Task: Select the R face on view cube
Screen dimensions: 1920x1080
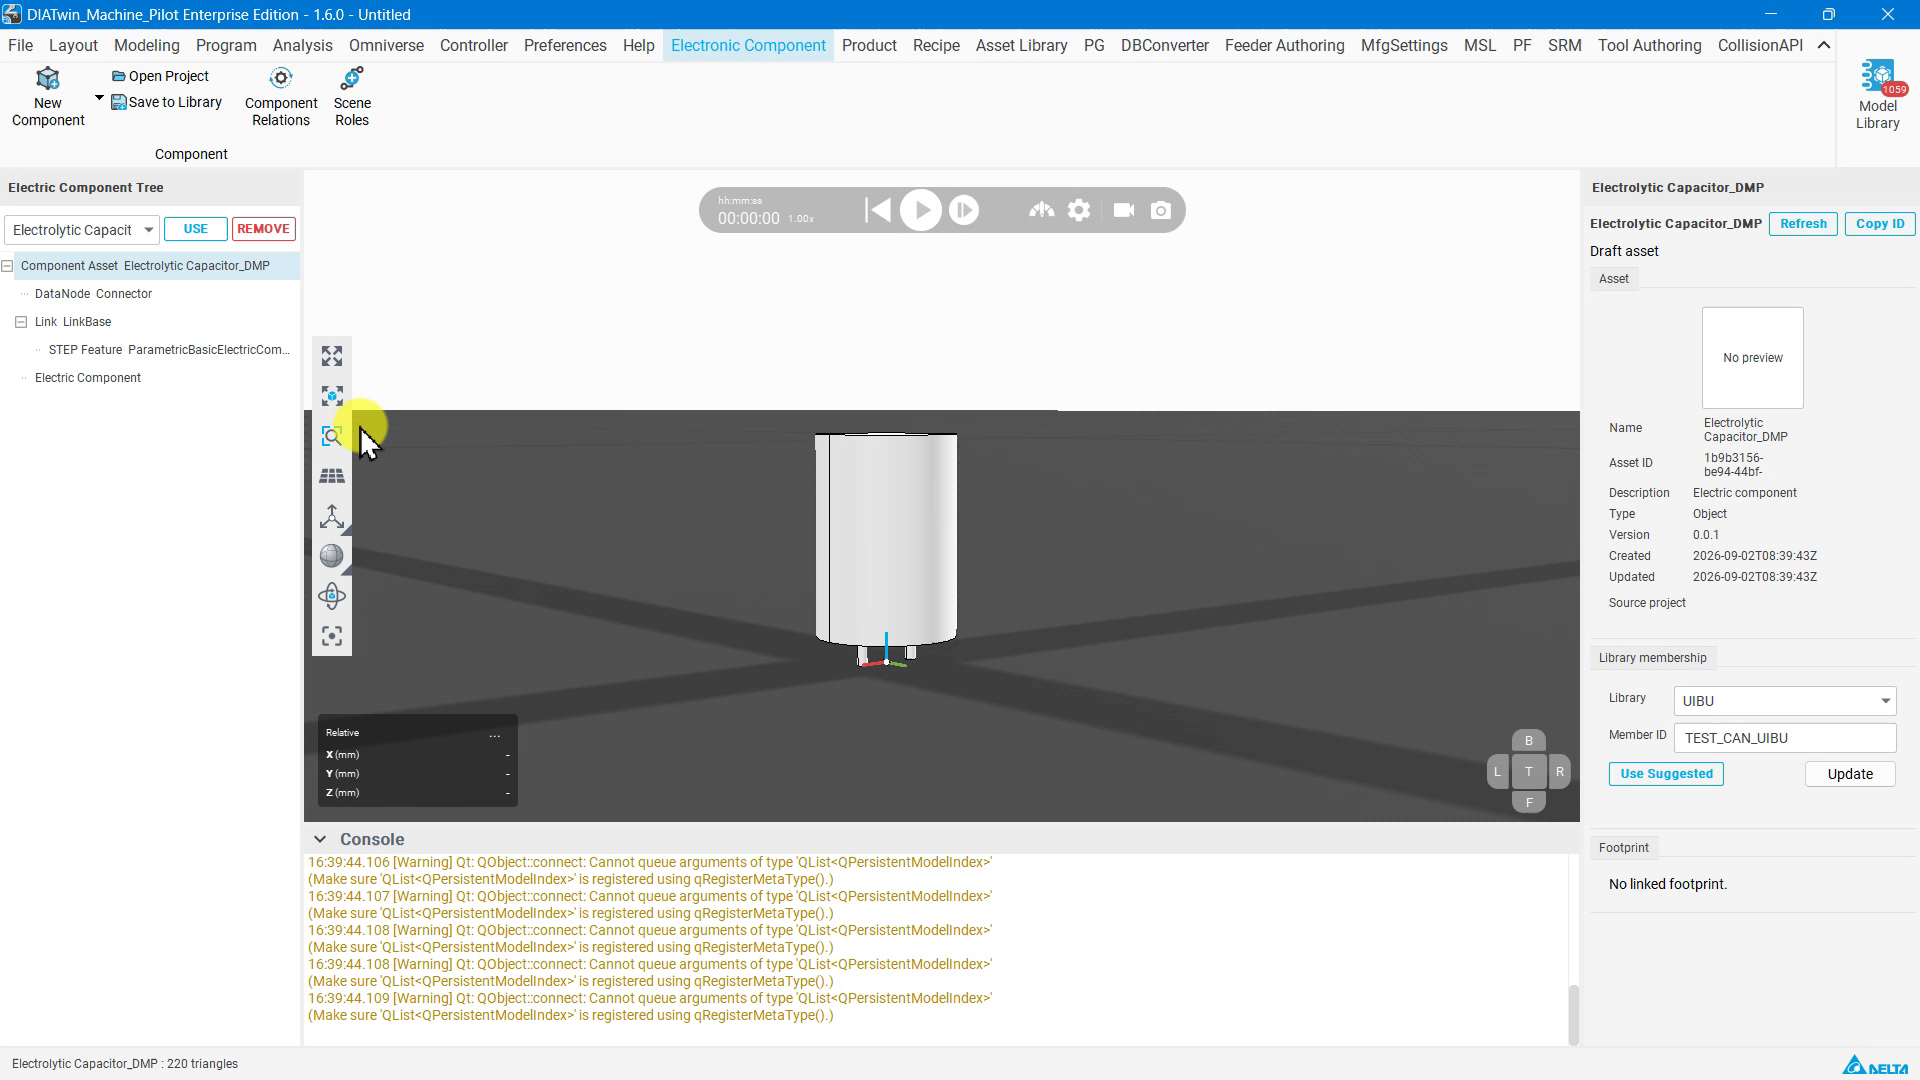Action: (1559, 771)
